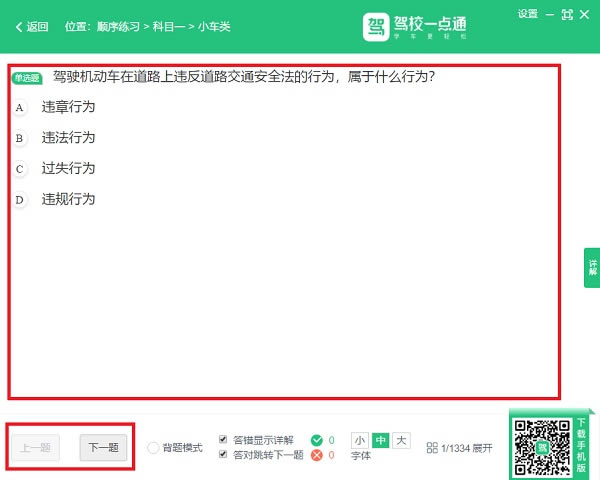Select answer option A circle
Image resolution: width=600 pixels, height=480 pixels.
(x=20, y=108)
